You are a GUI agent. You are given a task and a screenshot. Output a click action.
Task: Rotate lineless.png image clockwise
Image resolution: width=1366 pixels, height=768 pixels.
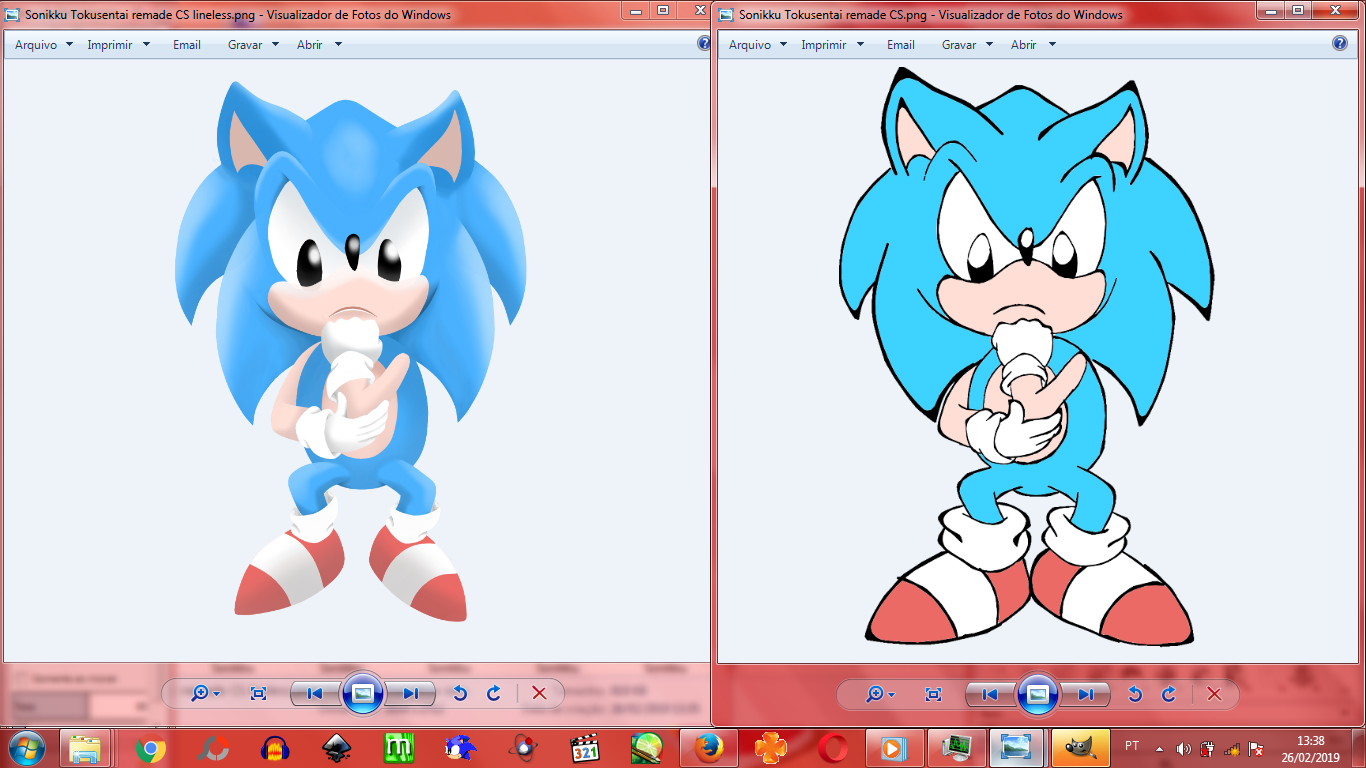[x=494, y=693]
